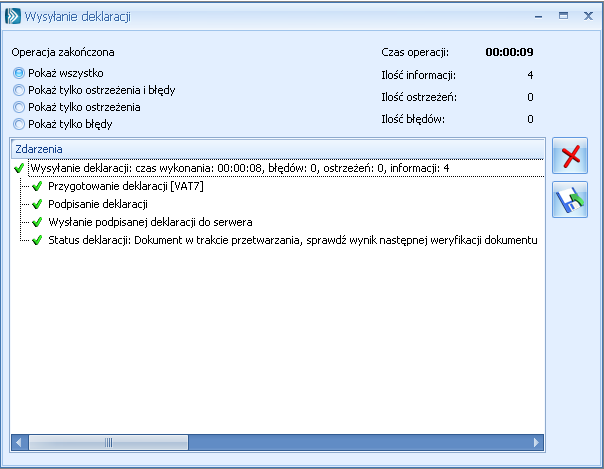Click the horizontal scrollbar right arrow

[536, 442]
